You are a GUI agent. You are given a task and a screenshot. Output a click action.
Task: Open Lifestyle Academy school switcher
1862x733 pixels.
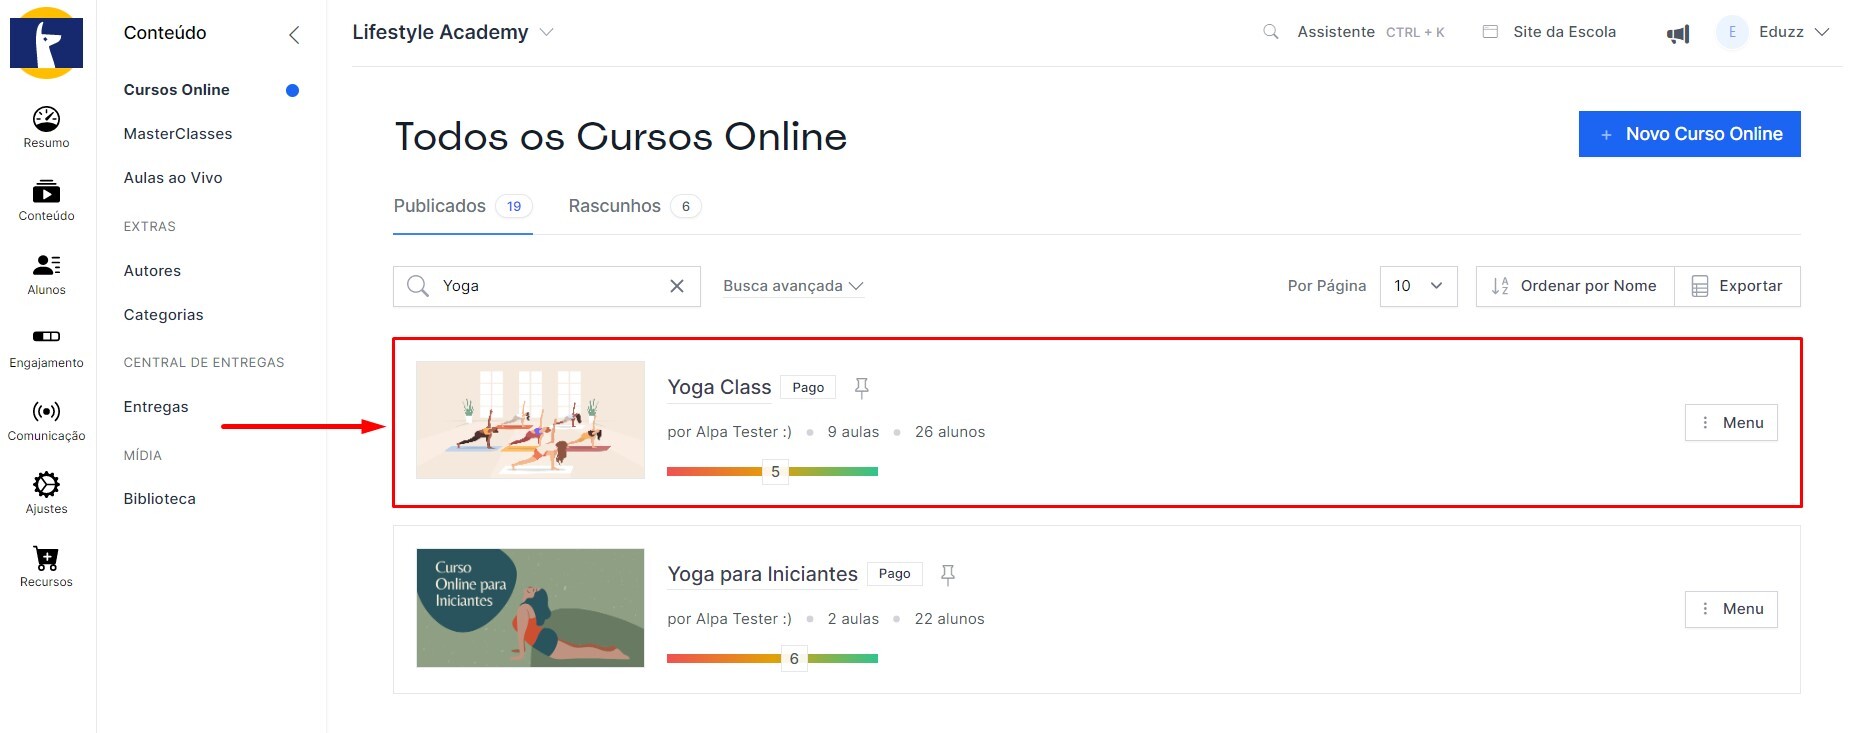point(452,32)
